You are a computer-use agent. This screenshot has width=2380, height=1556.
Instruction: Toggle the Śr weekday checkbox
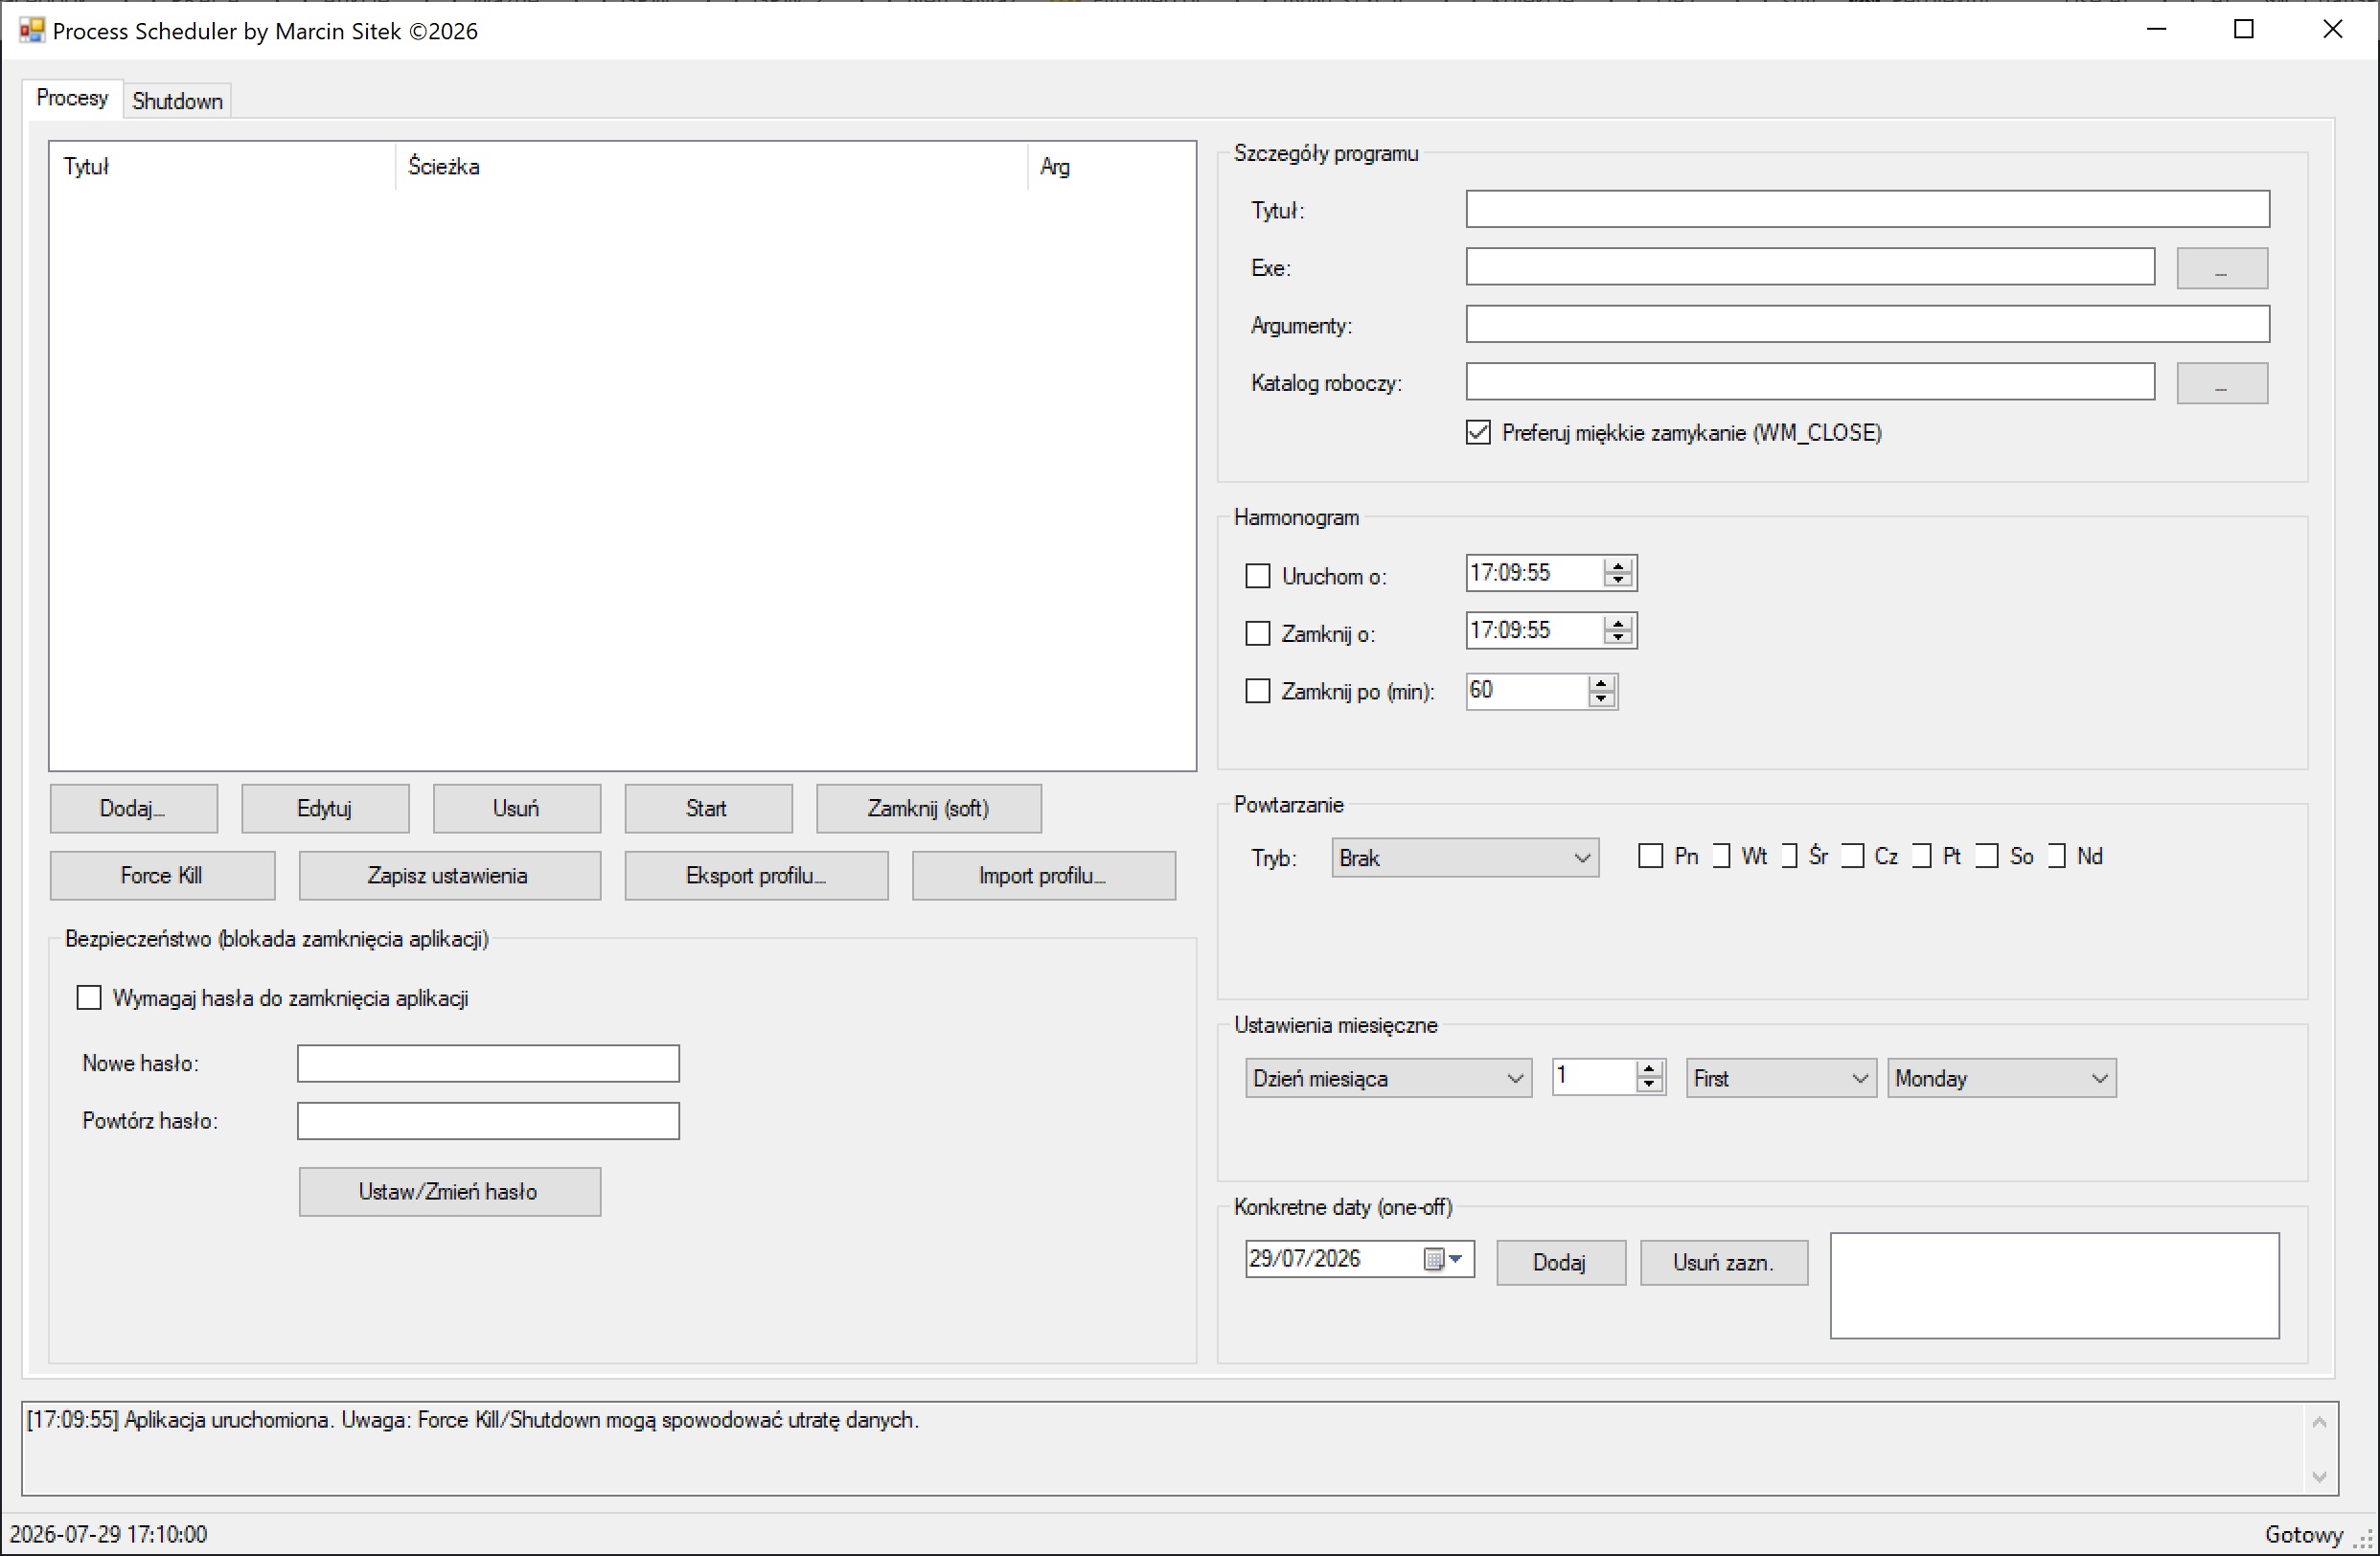[1788, 857]
